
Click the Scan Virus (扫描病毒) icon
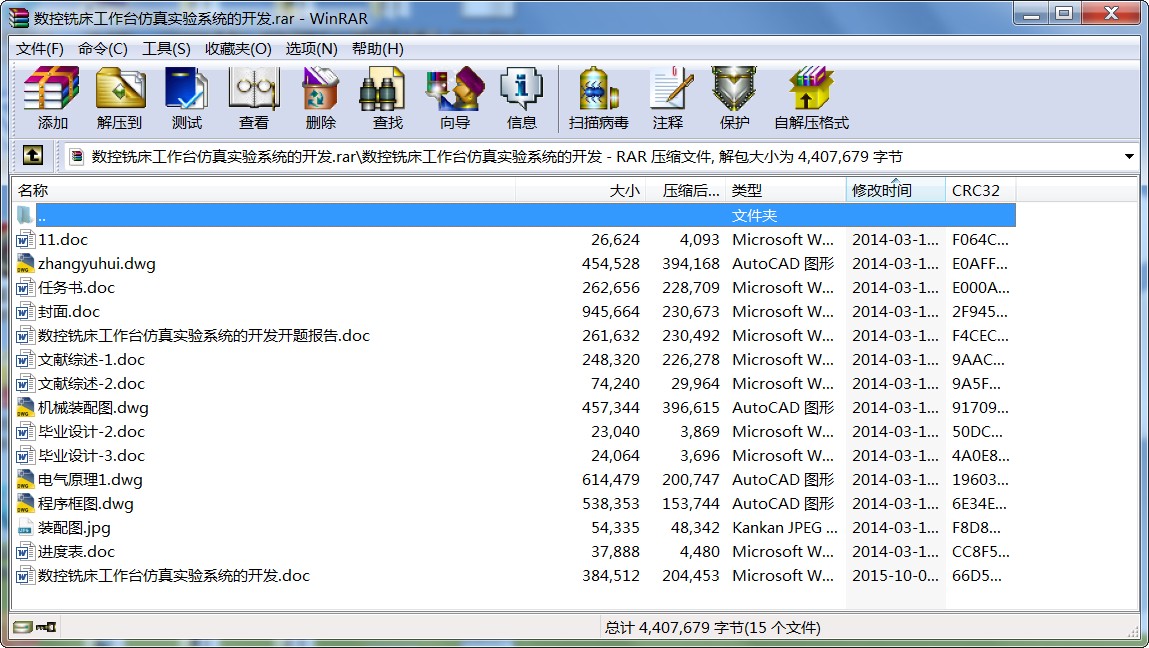point(598,98)
